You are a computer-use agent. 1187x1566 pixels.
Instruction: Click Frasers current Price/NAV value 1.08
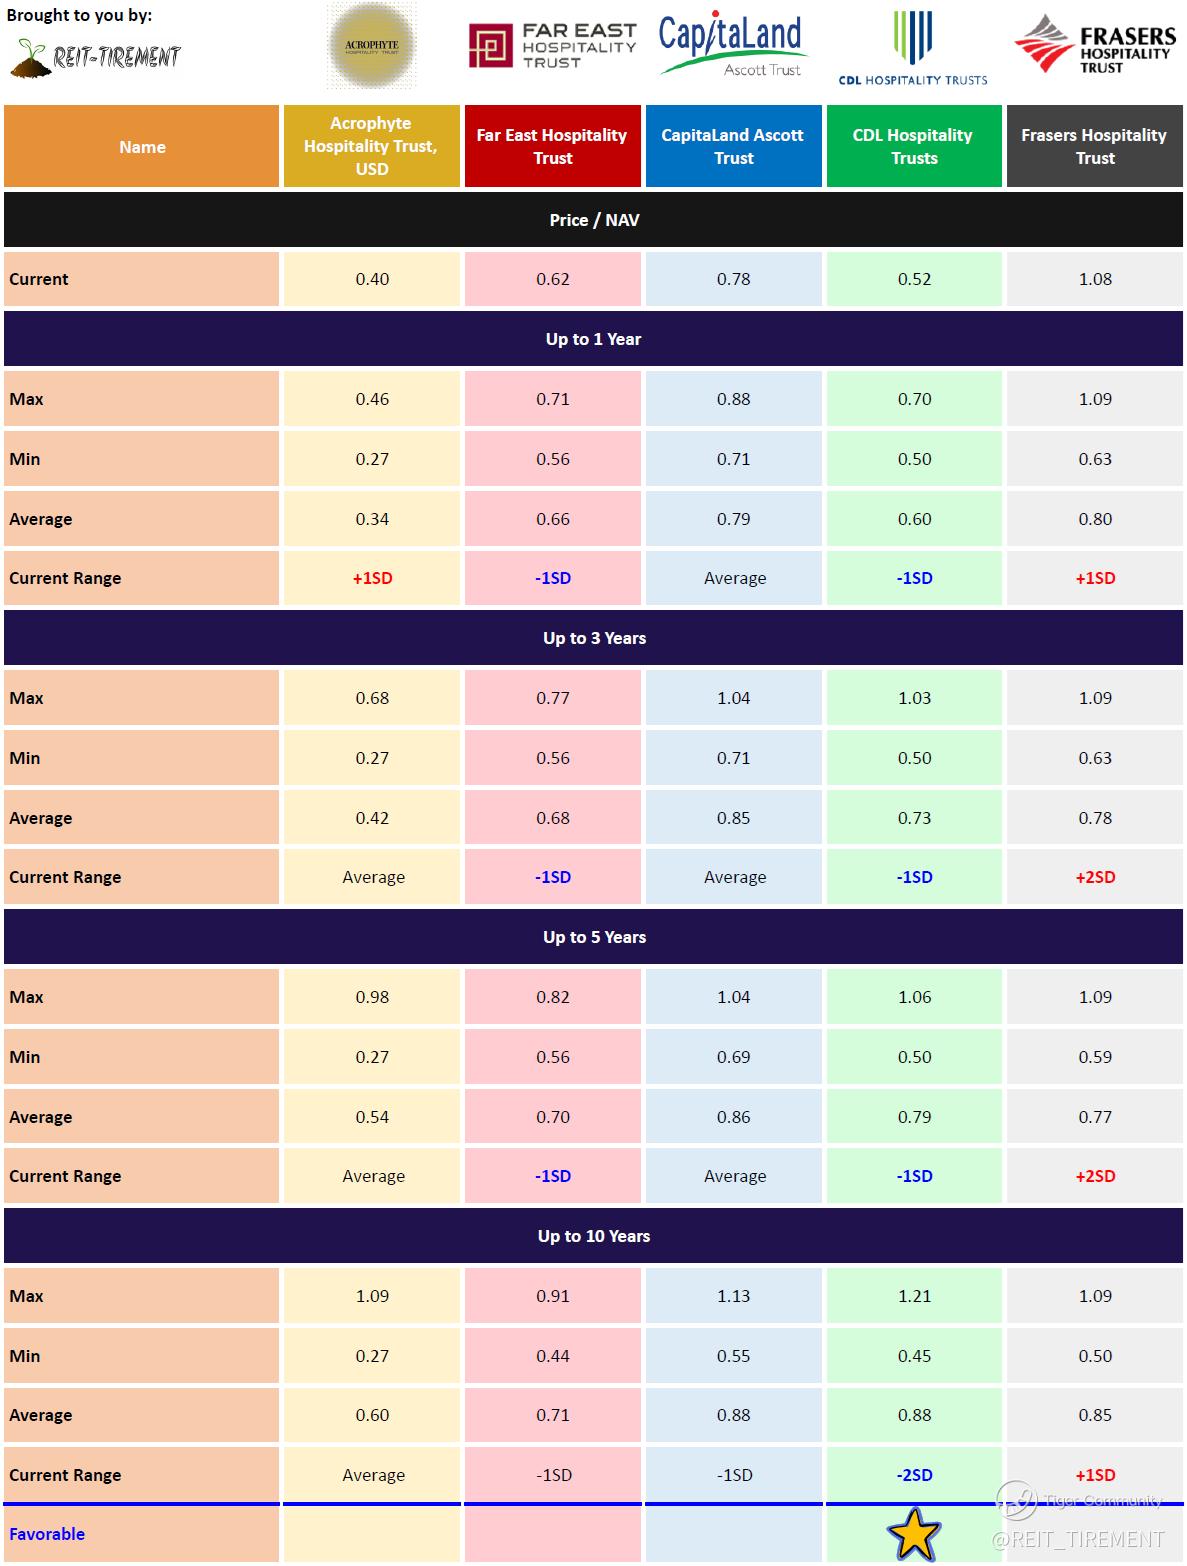click(x=1095, y=279)
